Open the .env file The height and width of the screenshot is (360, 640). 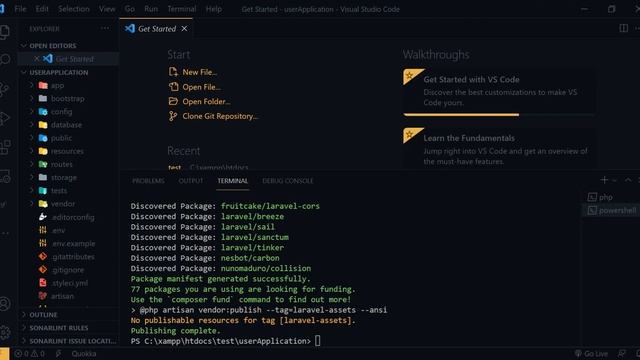click(58, 230)
